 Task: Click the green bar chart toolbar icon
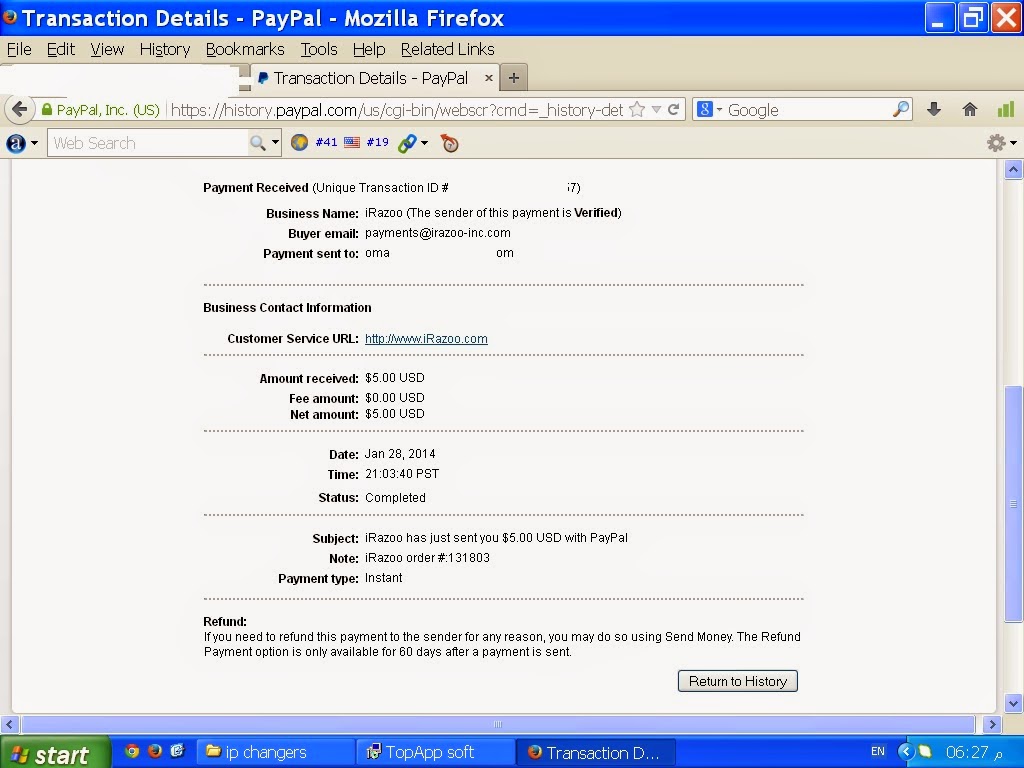click(x=1006, y=110)
